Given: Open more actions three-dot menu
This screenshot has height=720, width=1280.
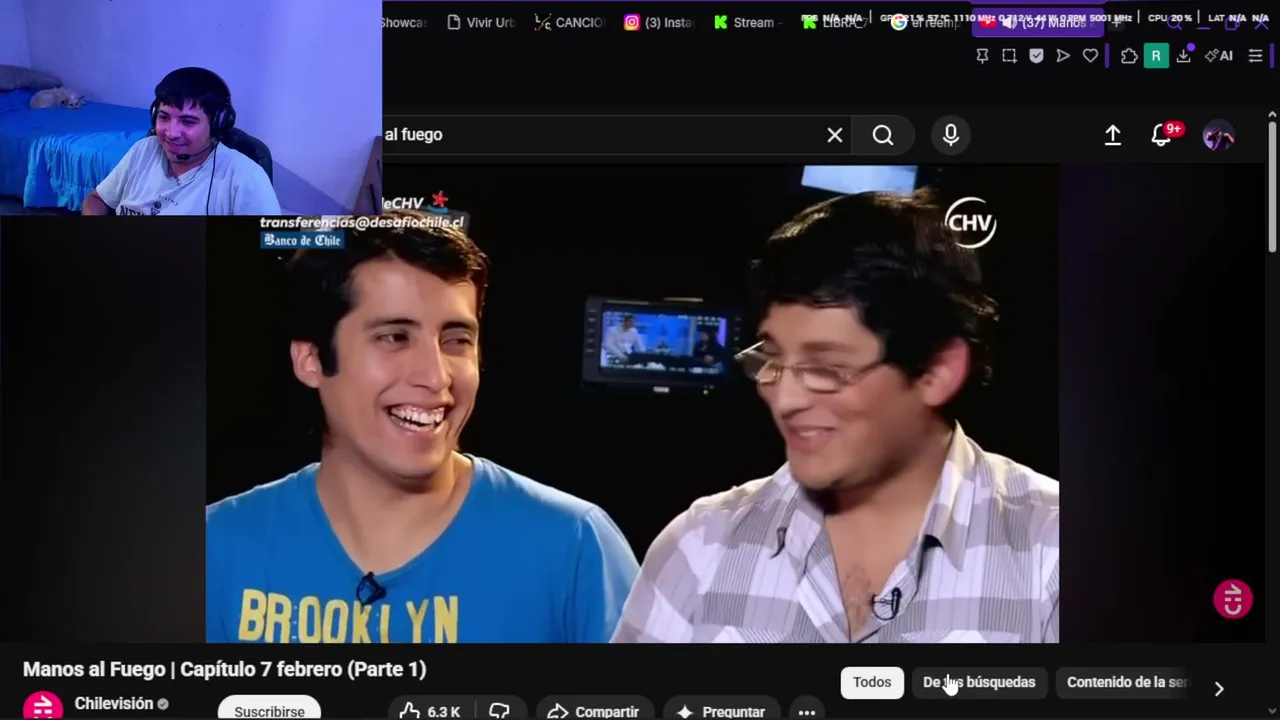Looking at the screenshot, I should tap(807, 711).
